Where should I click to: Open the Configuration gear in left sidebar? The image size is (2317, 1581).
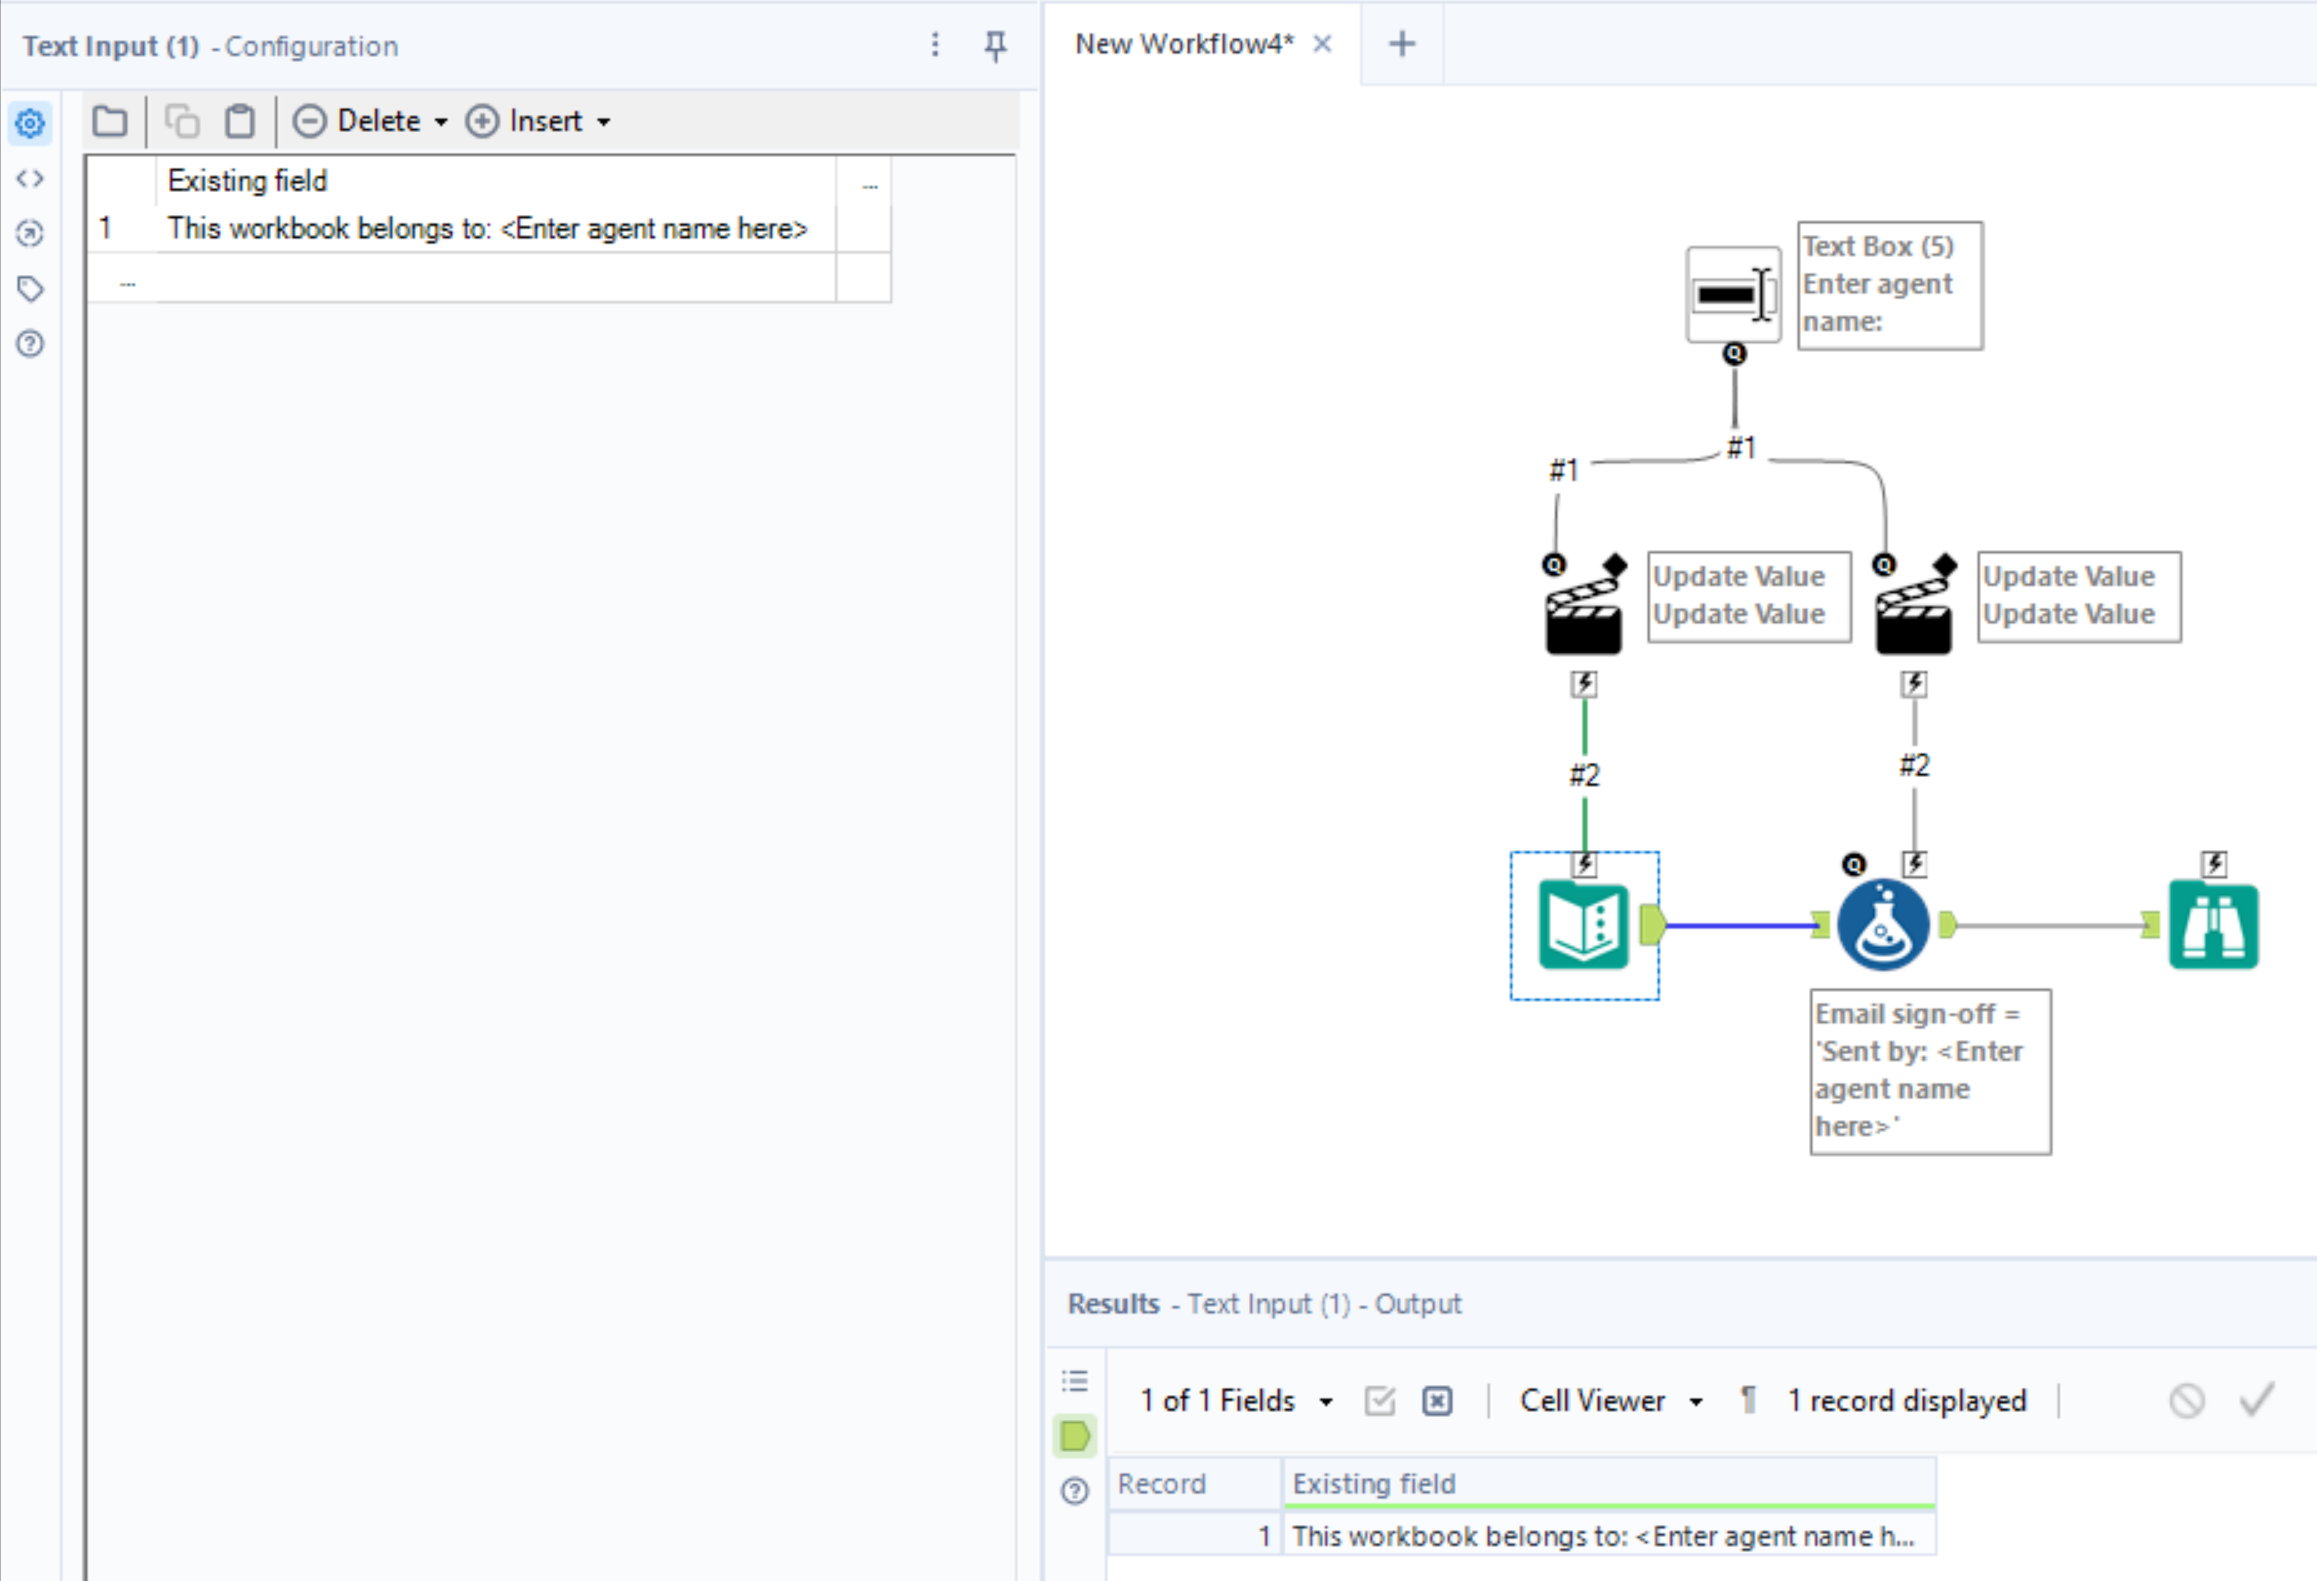29,122
